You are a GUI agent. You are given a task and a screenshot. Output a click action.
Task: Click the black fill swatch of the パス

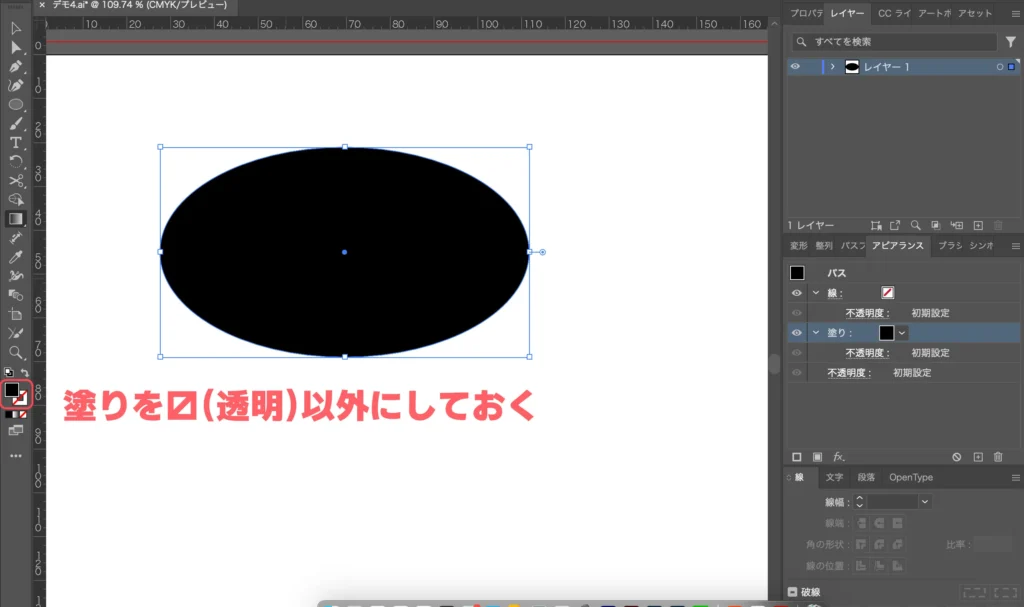[797, 272]
